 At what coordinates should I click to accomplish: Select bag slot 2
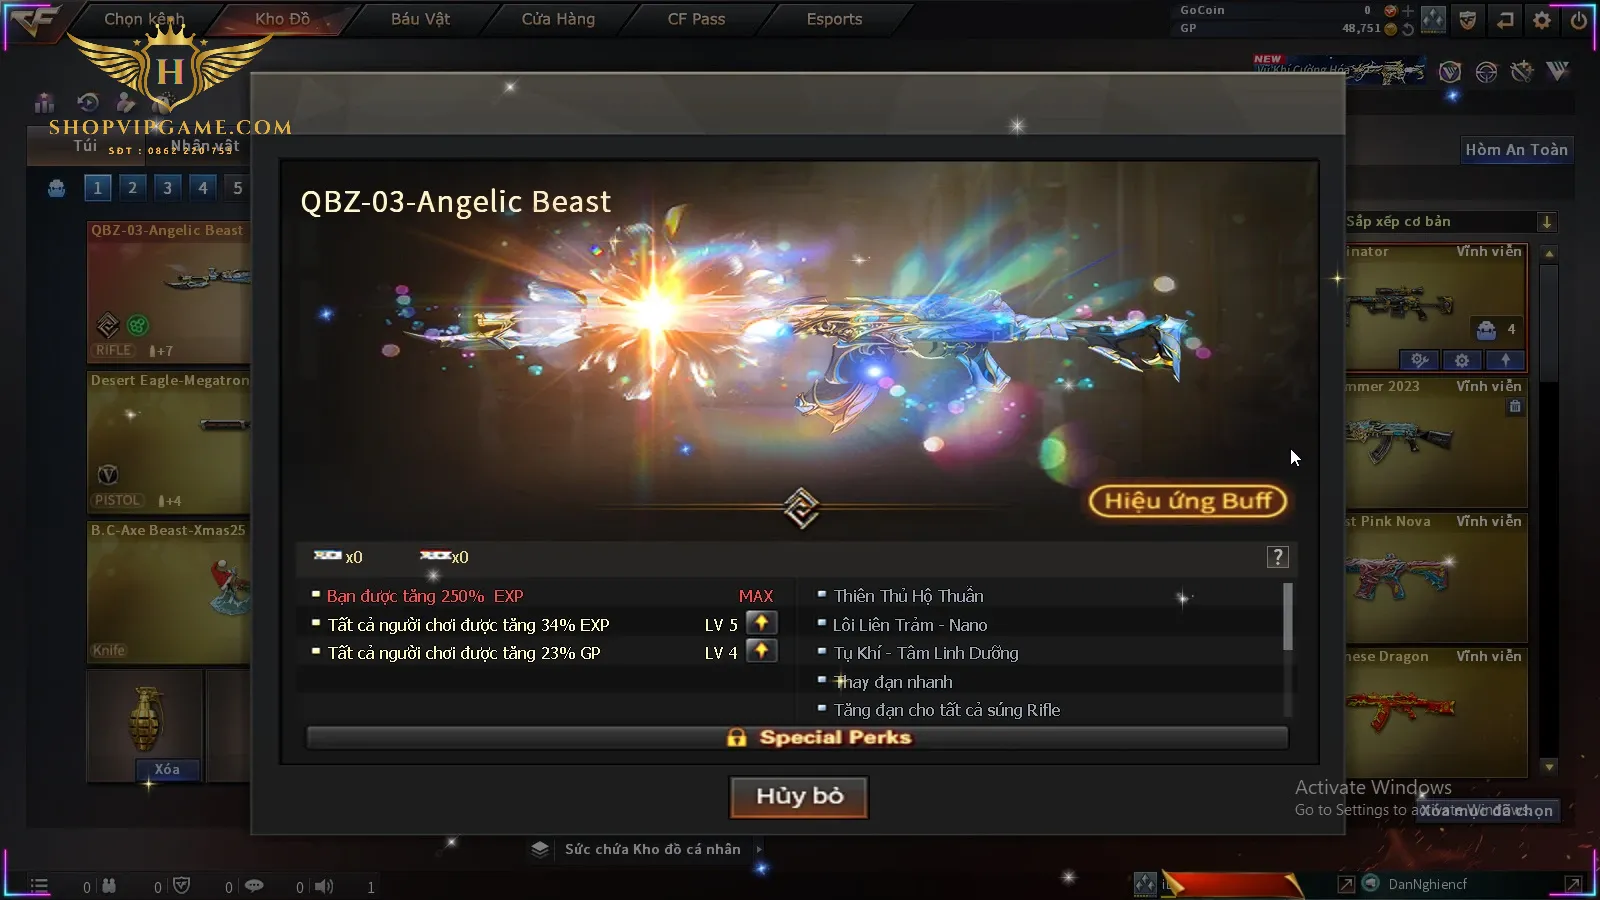[x=132, y=187]
